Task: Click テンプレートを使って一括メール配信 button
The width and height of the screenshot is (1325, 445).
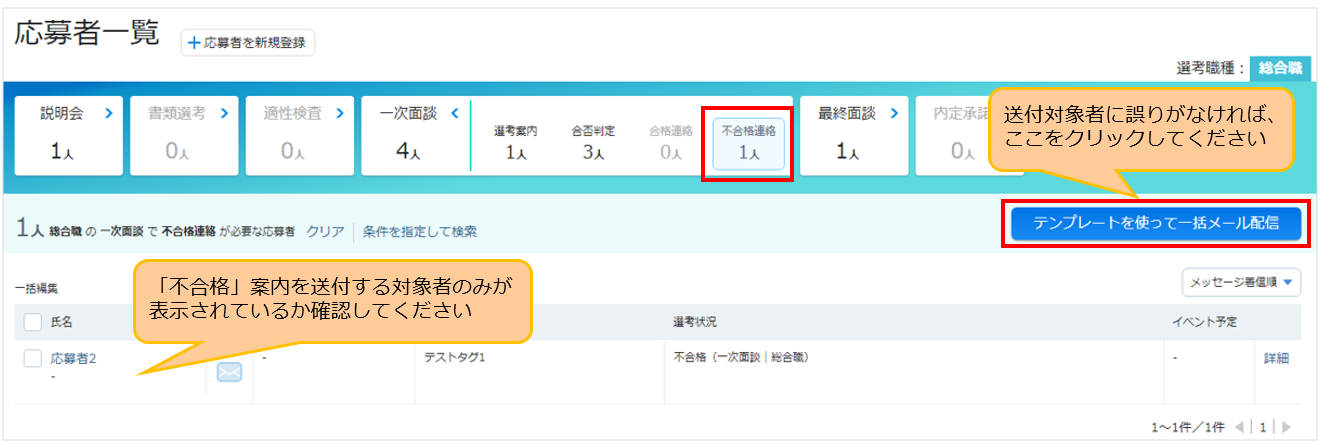Action: click(1155, 224)
